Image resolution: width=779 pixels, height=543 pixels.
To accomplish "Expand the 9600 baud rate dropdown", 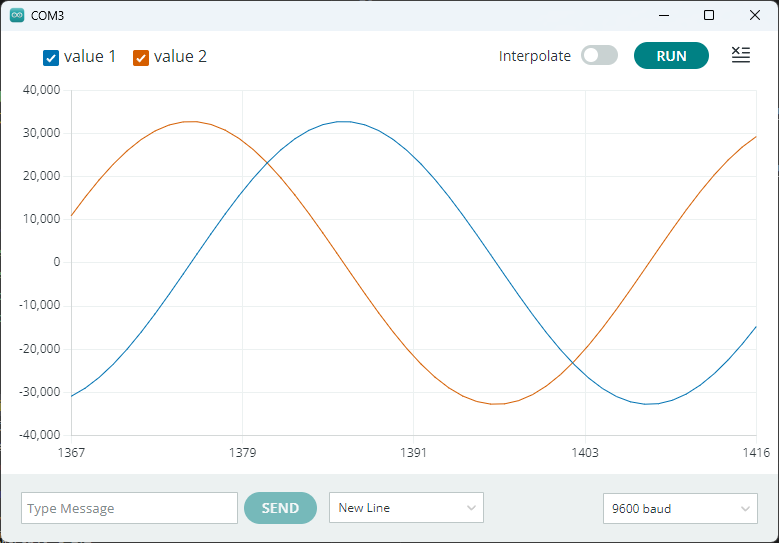I will (x=679, y=508).
